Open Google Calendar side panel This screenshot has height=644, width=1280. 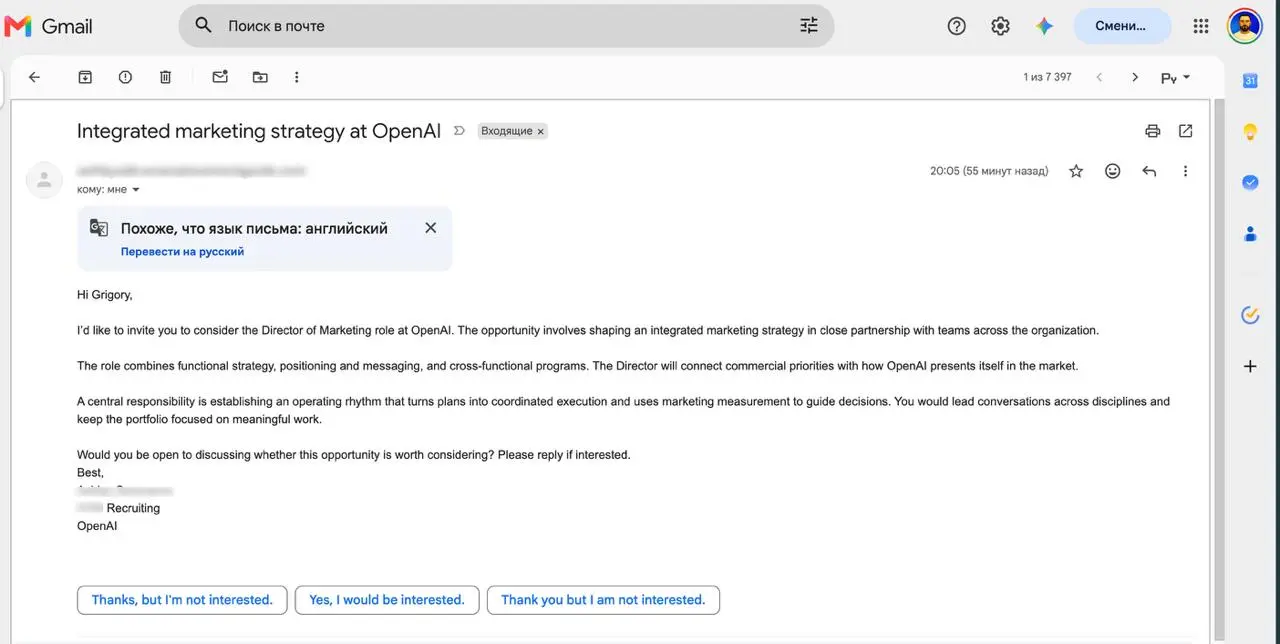click(x=1250, y=81)
